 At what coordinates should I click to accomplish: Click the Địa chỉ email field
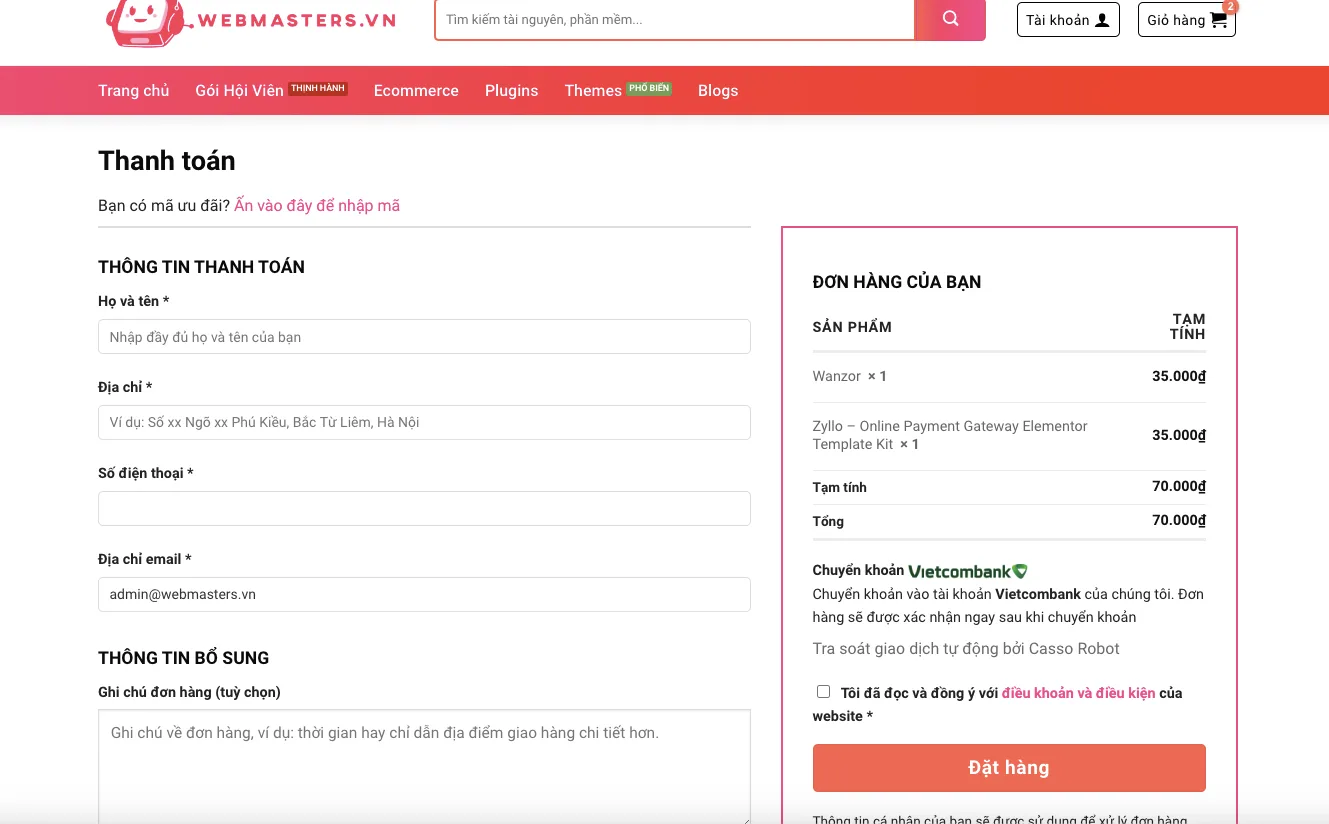point(424,594)
